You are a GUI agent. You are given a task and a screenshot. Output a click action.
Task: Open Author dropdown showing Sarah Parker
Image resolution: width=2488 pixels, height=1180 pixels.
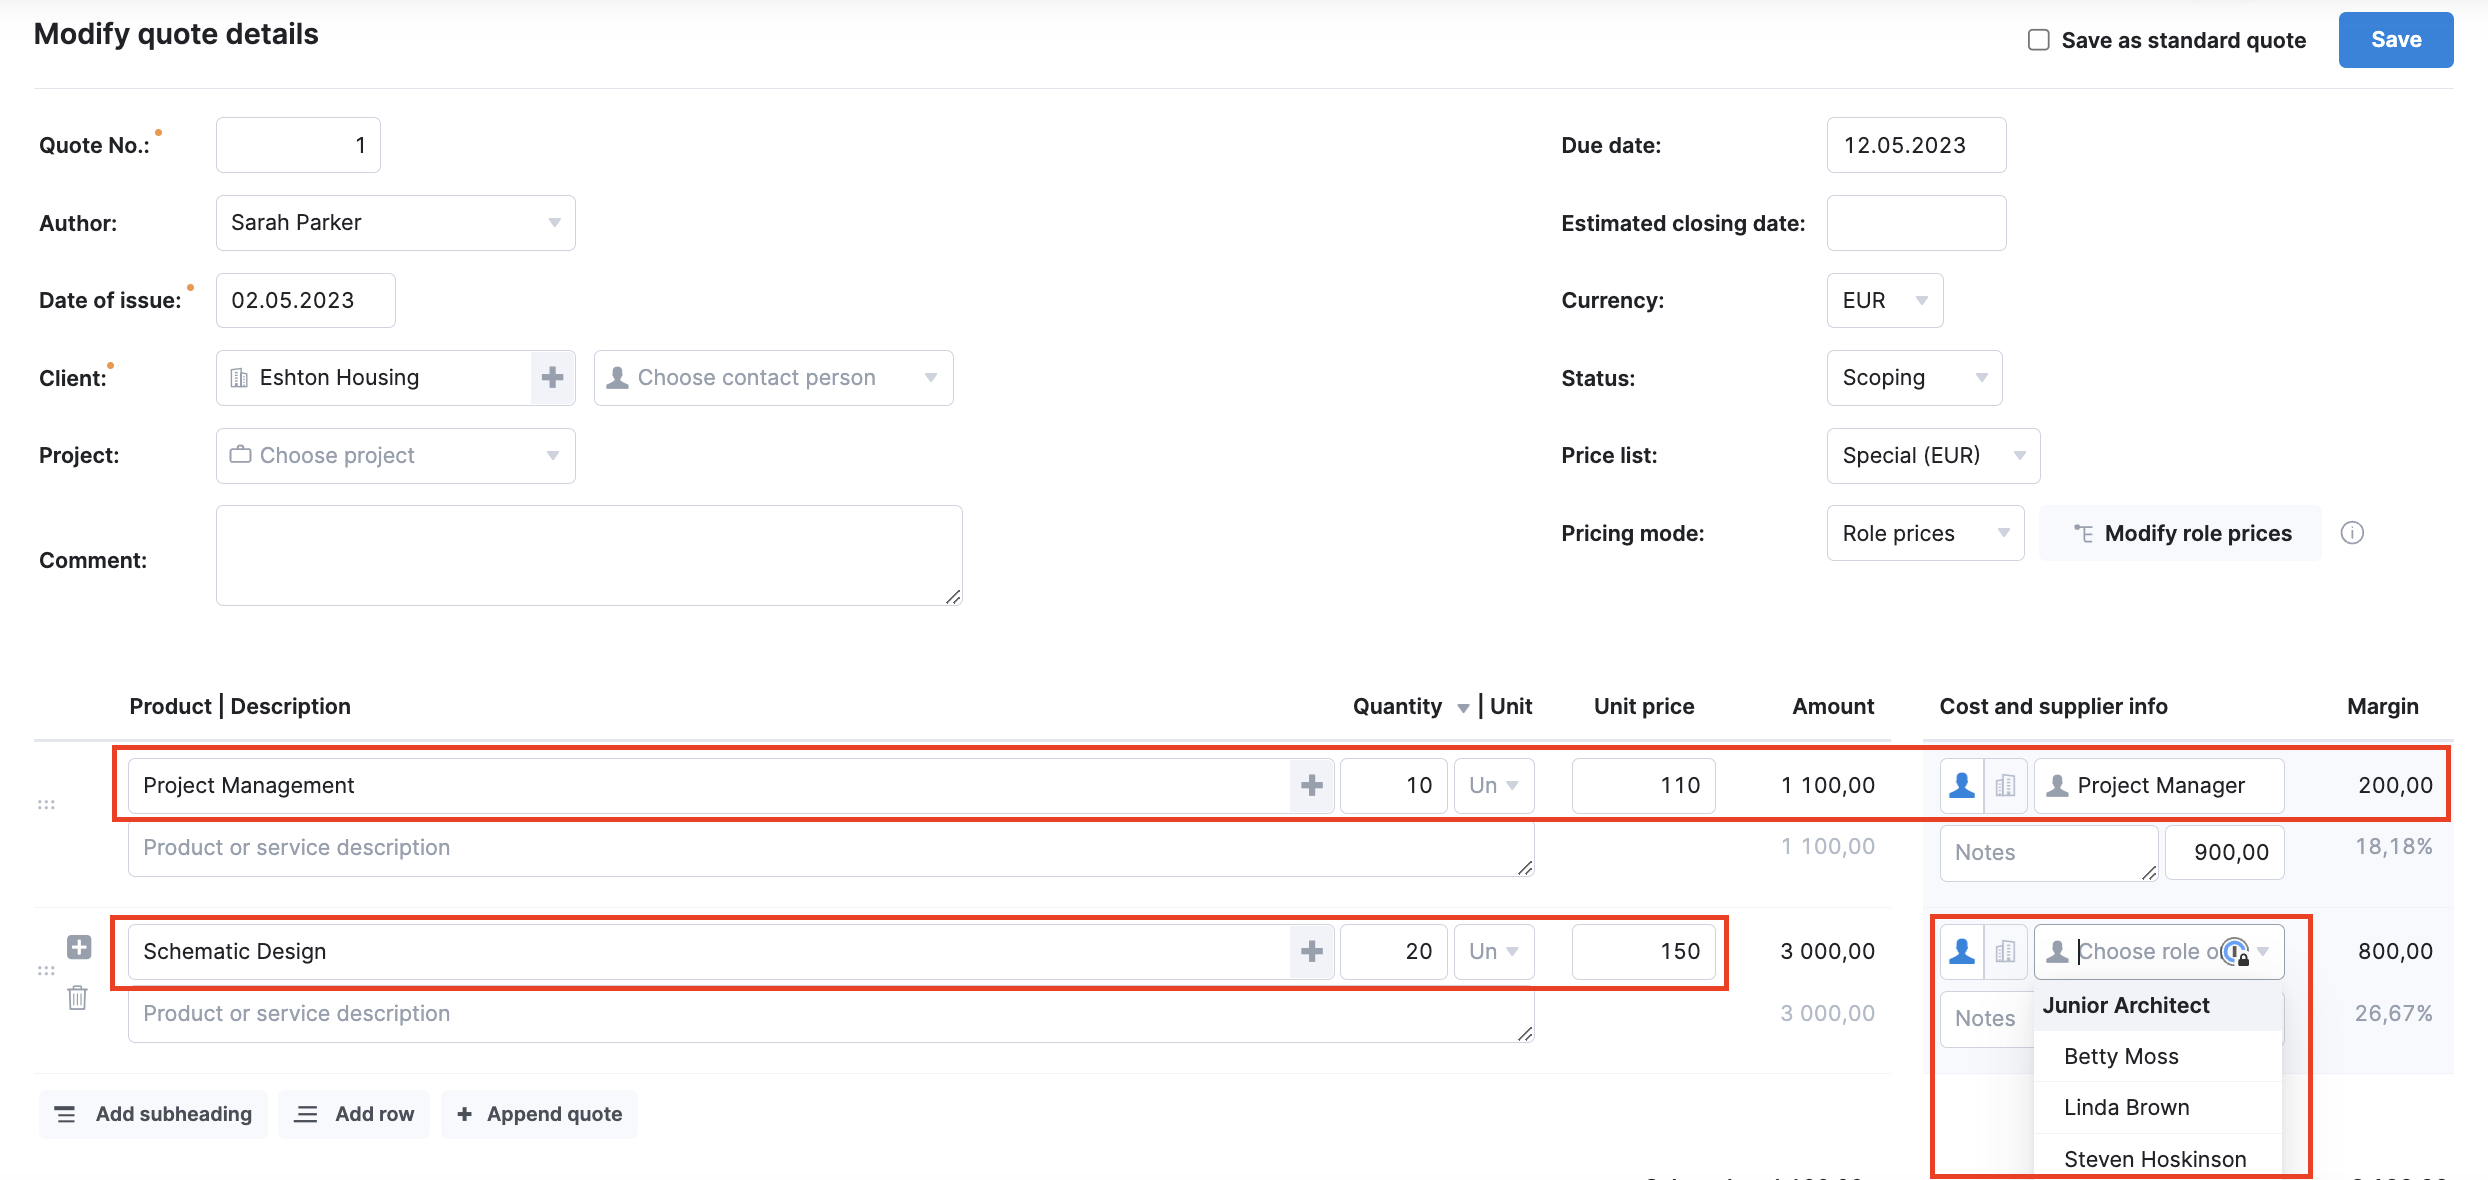[x=396, y=223]
